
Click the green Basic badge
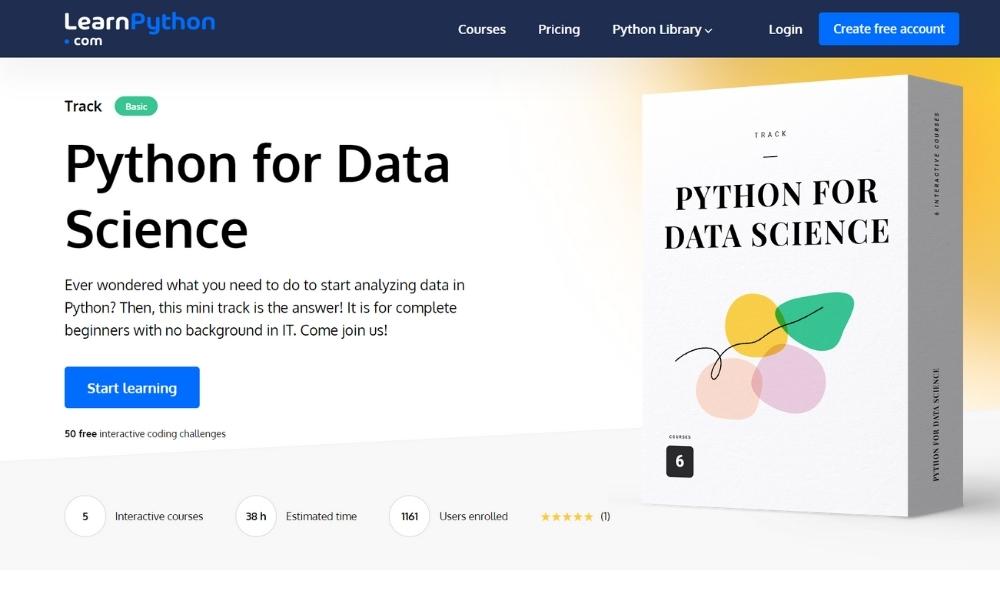point(136,106)
